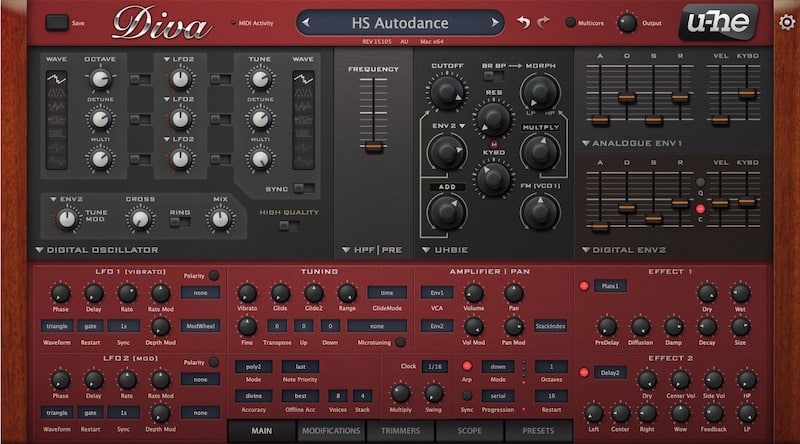Click the Cutoff knob in filter
Screen dimensions: 800x444
(x=447, y=91)
